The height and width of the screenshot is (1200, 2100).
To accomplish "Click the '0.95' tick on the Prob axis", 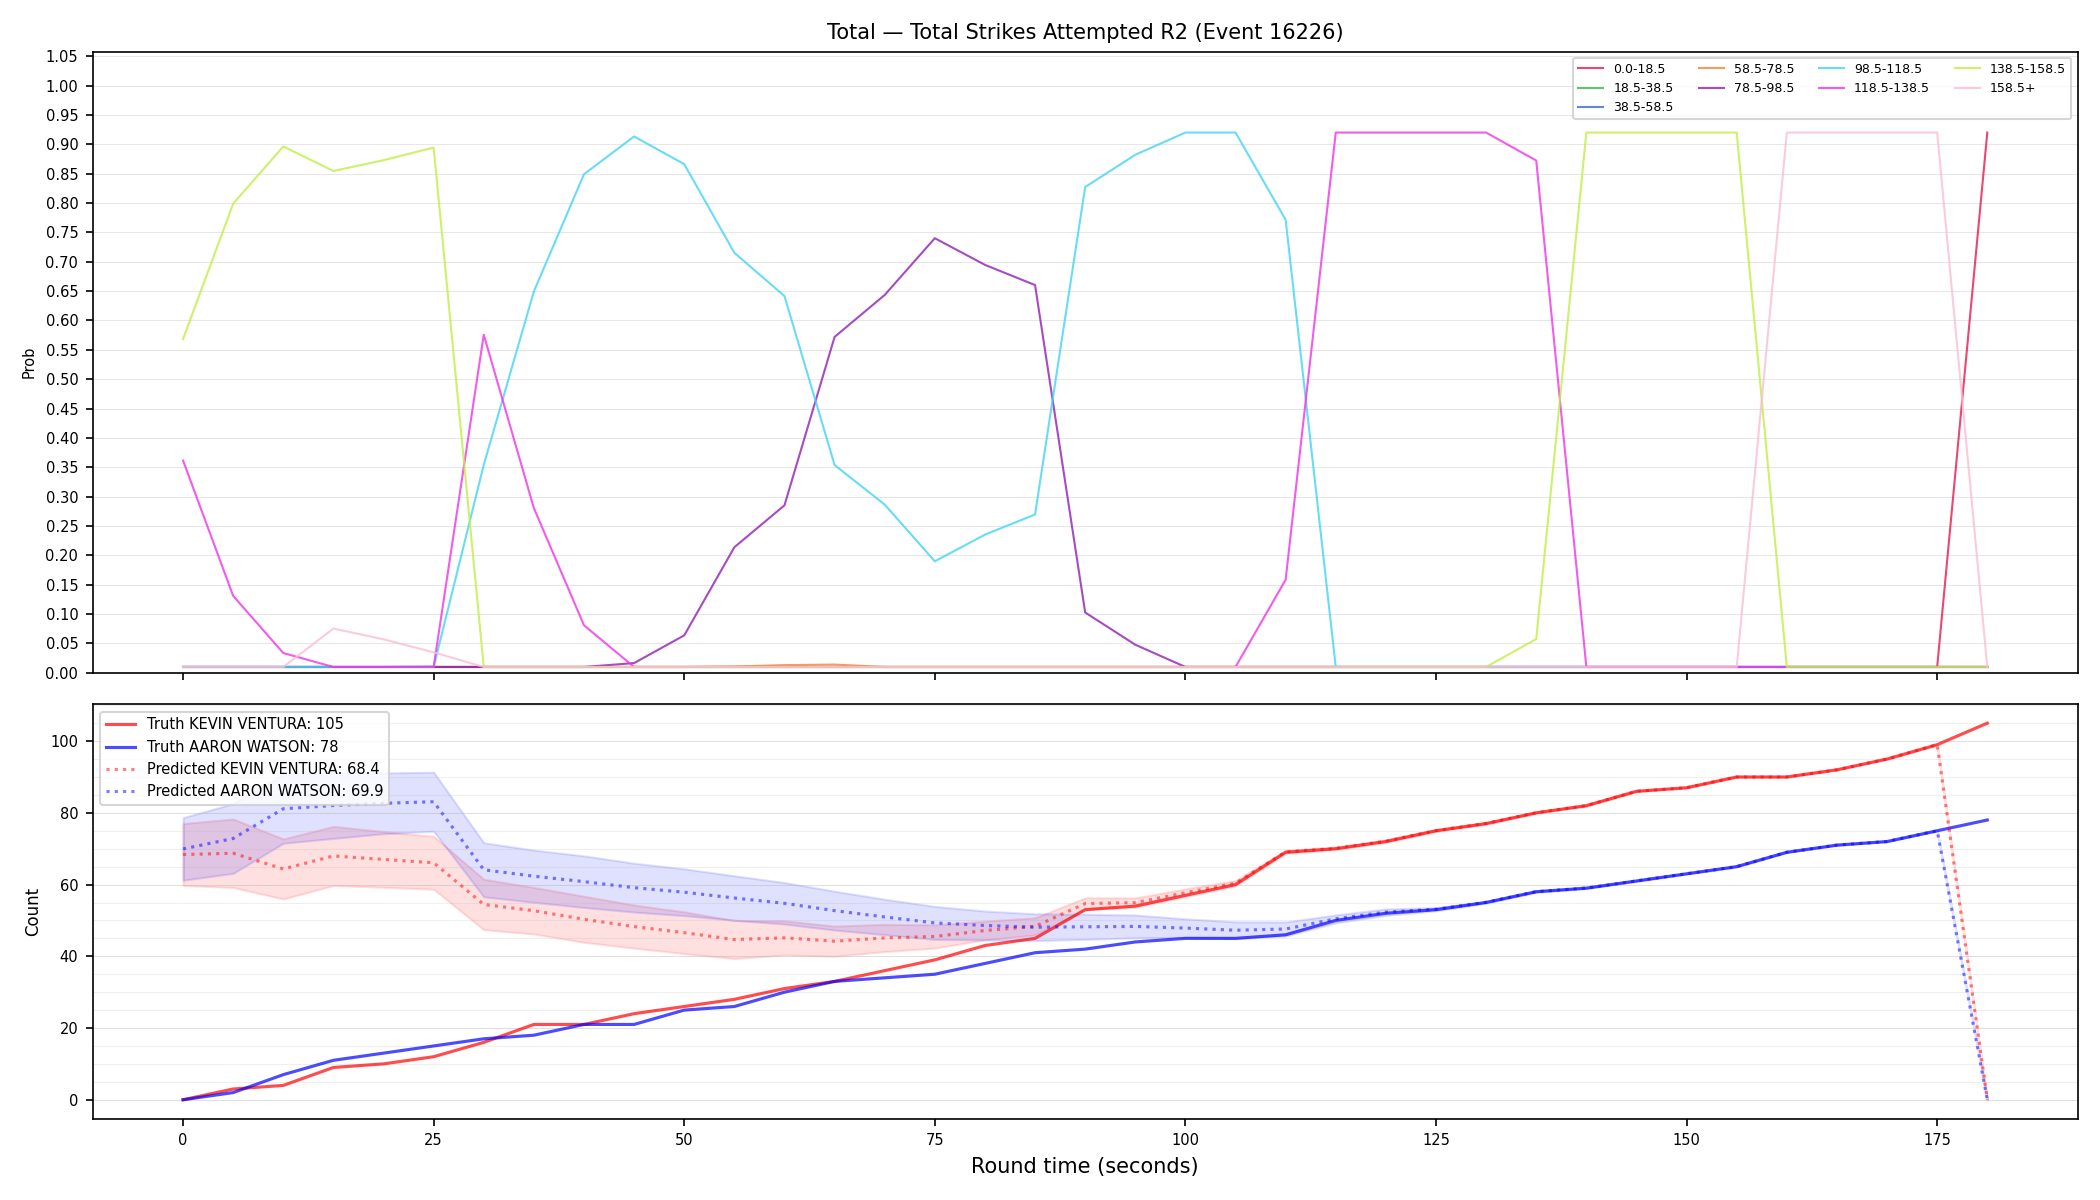I will tap(62, 115).
